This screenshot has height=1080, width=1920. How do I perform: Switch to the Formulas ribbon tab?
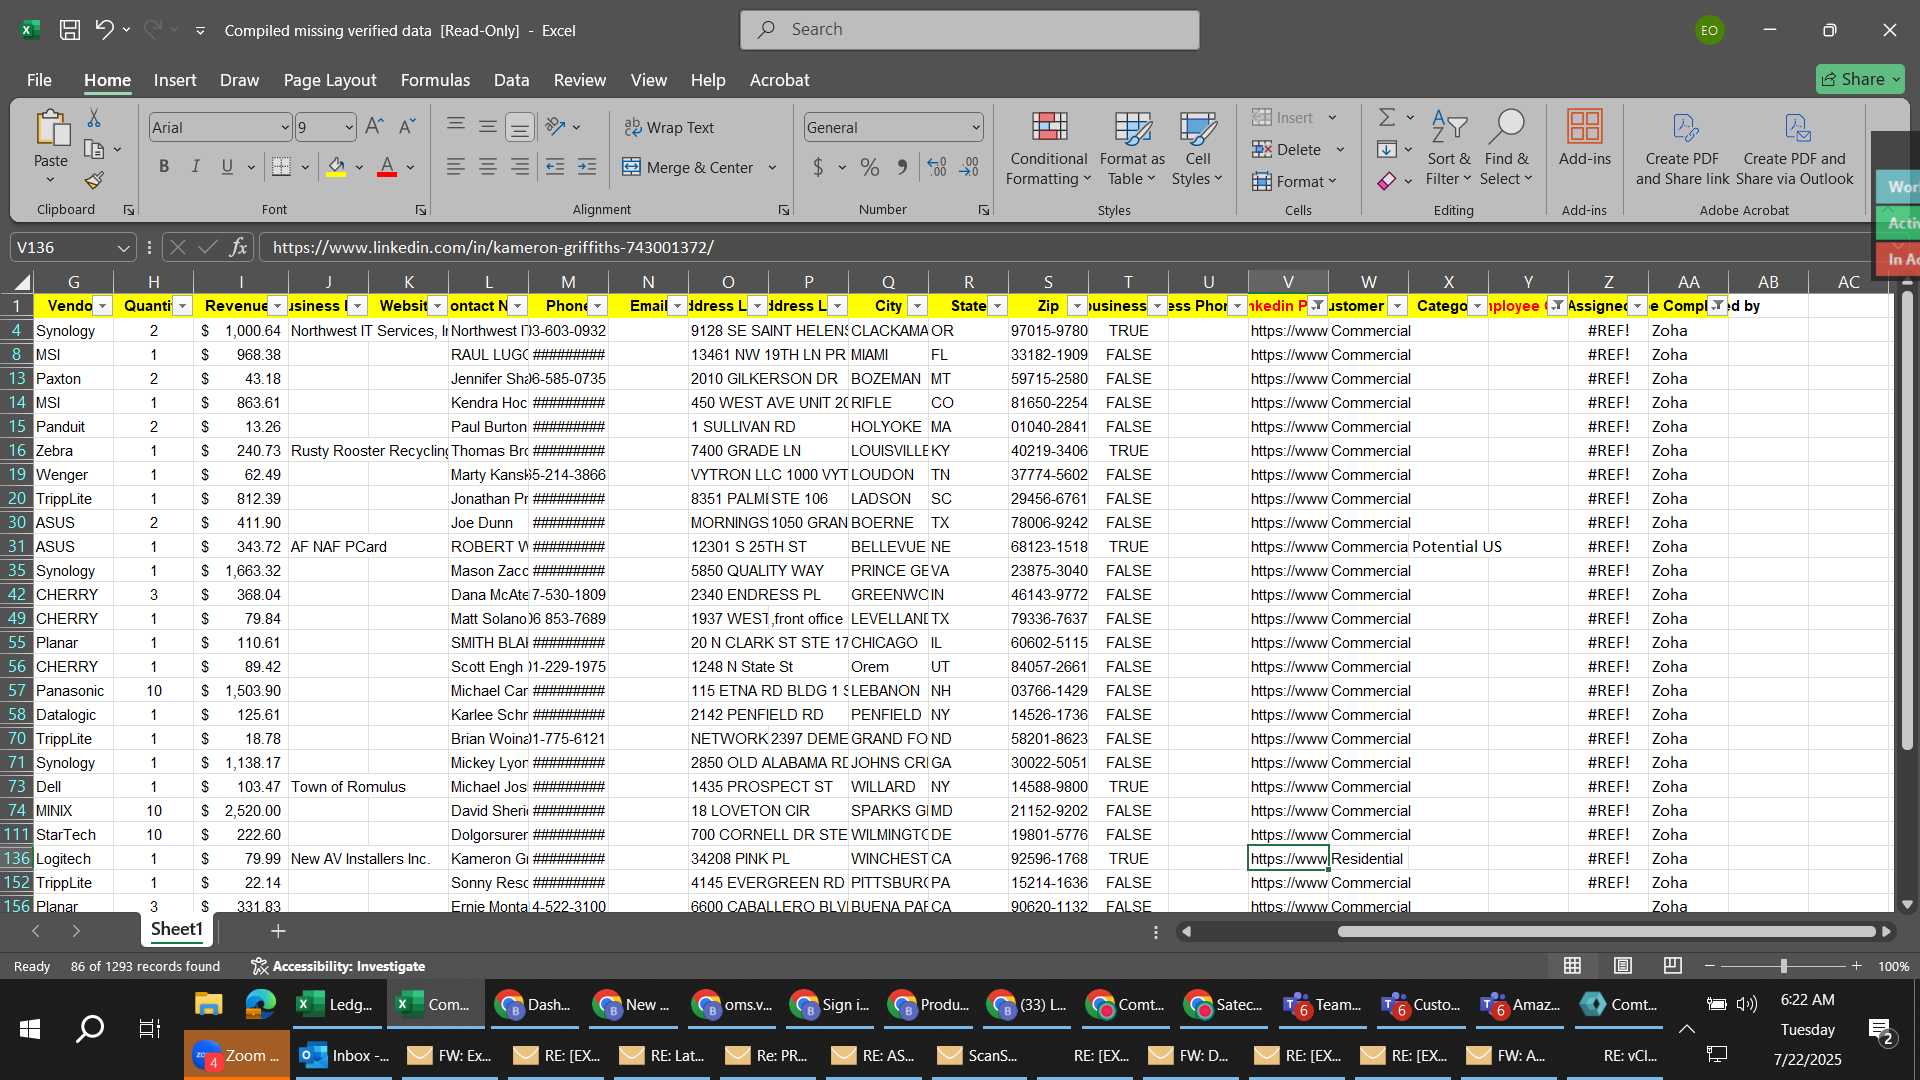click(x=435, y=80)
